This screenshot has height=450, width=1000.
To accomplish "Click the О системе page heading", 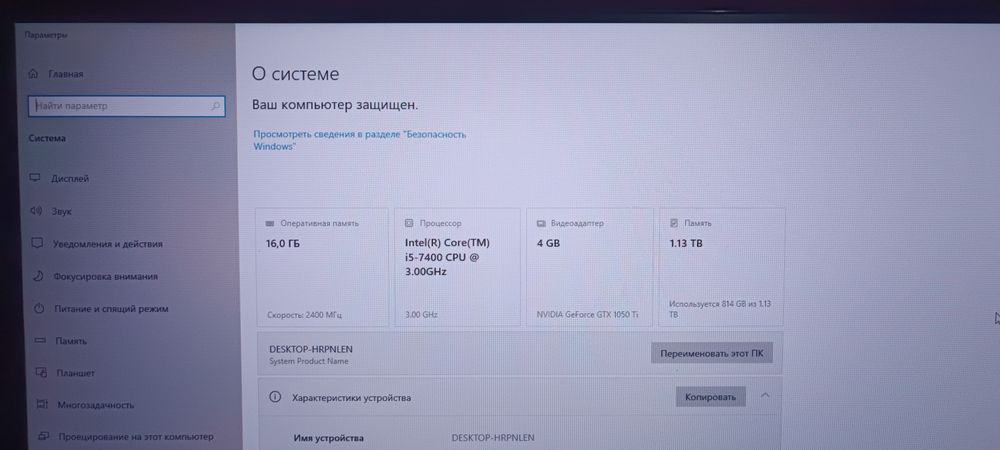I will (295, 74).
